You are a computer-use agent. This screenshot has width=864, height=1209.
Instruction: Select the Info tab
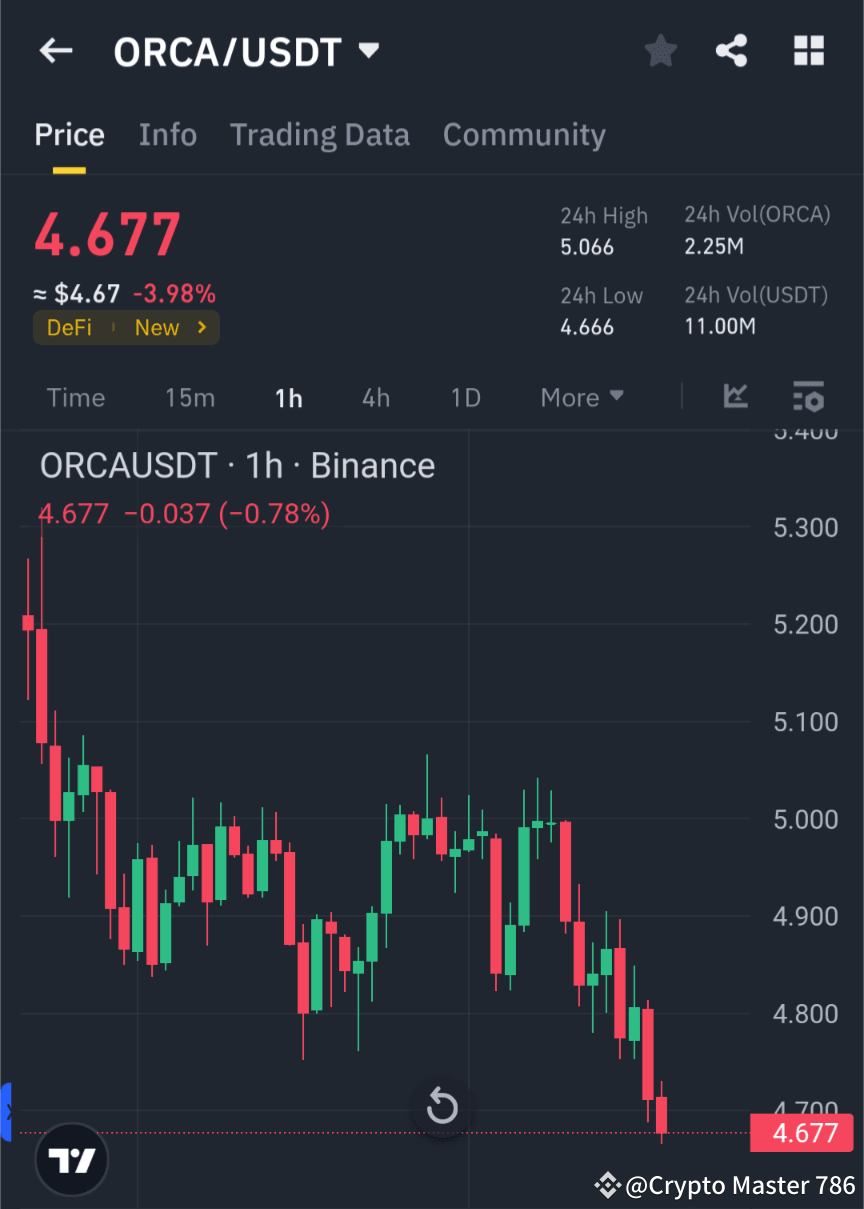tap(168, 134)
